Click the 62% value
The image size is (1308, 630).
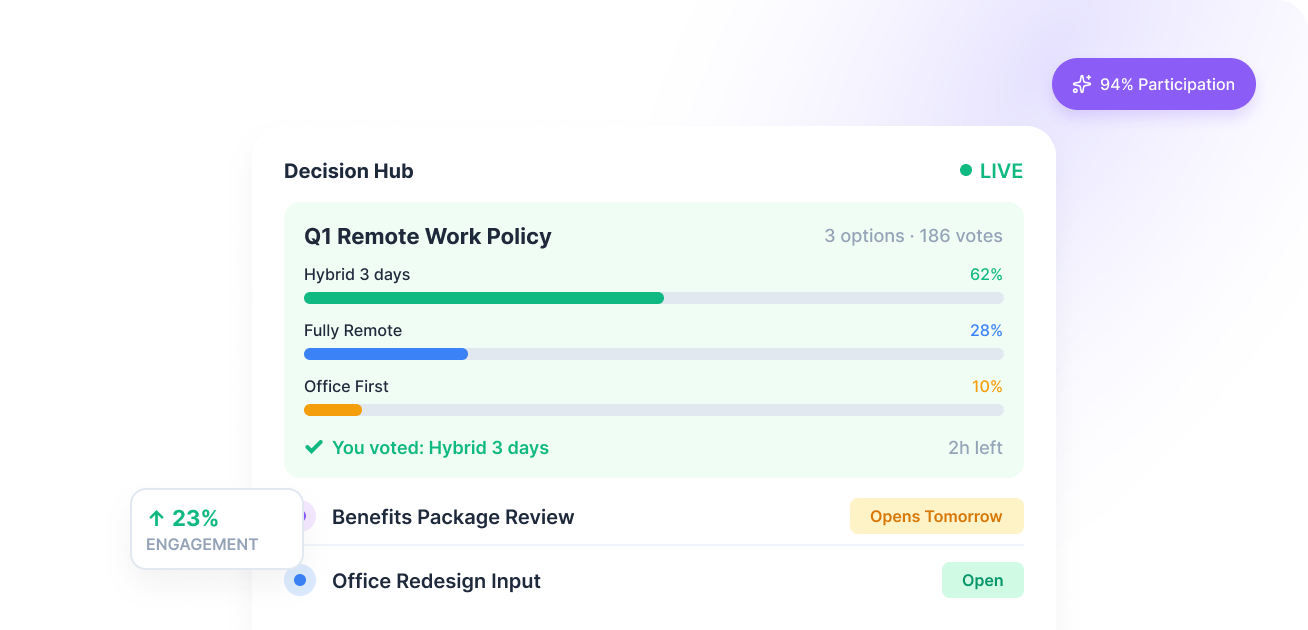coord(986,274)
